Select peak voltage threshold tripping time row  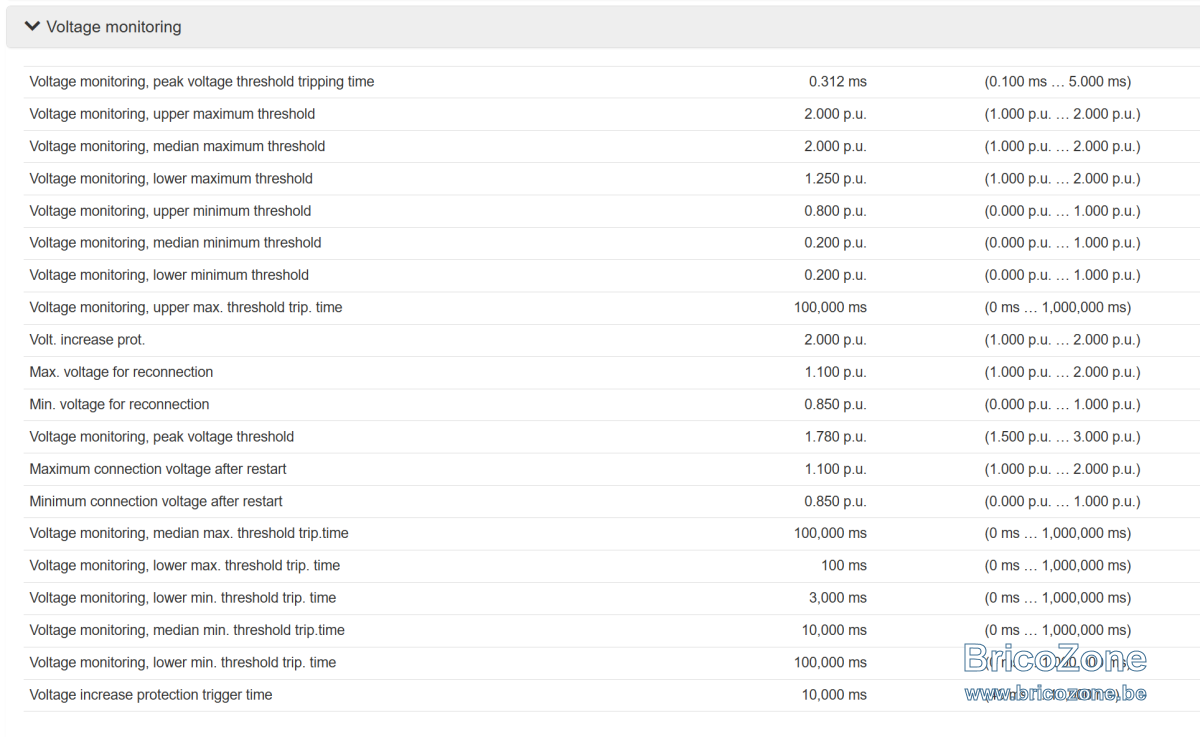[x=612, y=82]
